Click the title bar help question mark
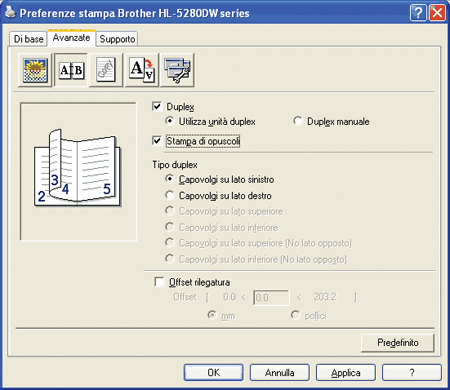This screenshot has height=390, width=450. [x=418, y=13]
